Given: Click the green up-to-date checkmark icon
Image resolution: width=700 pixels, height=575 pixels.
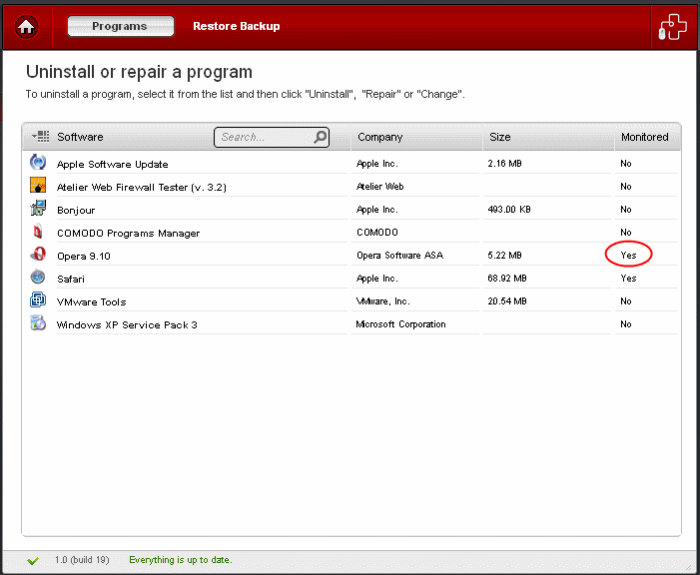Looking at the screenshot, I should [33, 561].
